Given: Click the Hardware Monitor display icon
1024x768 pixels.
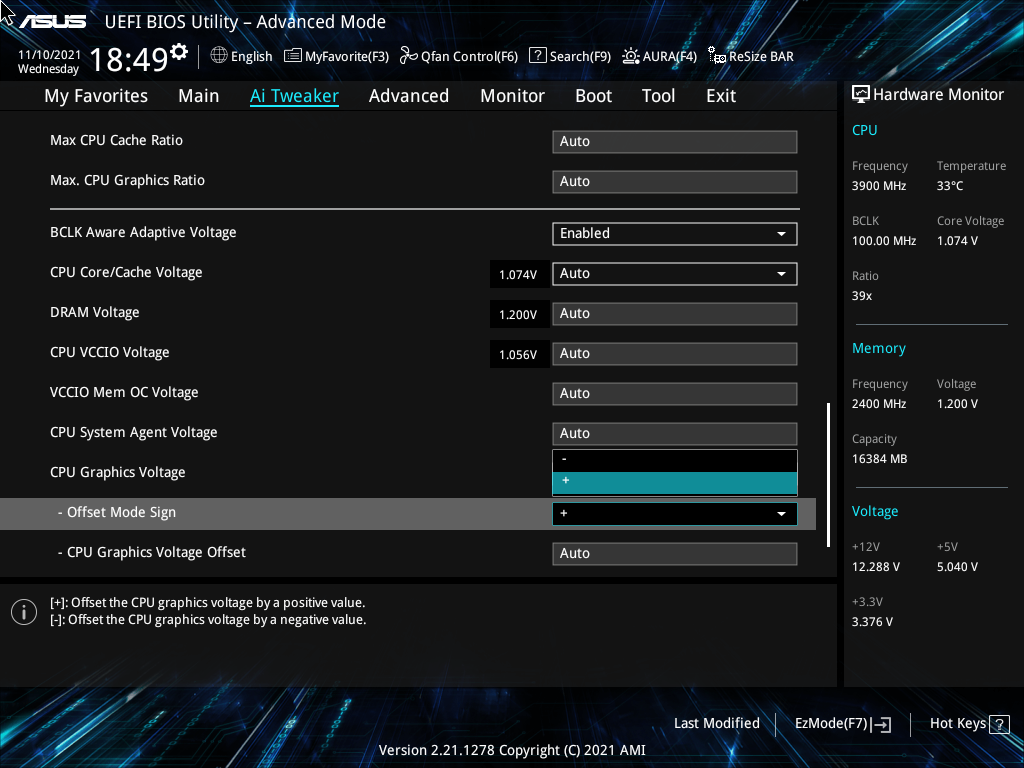Looking at the screenshot, I should [861, 95].
